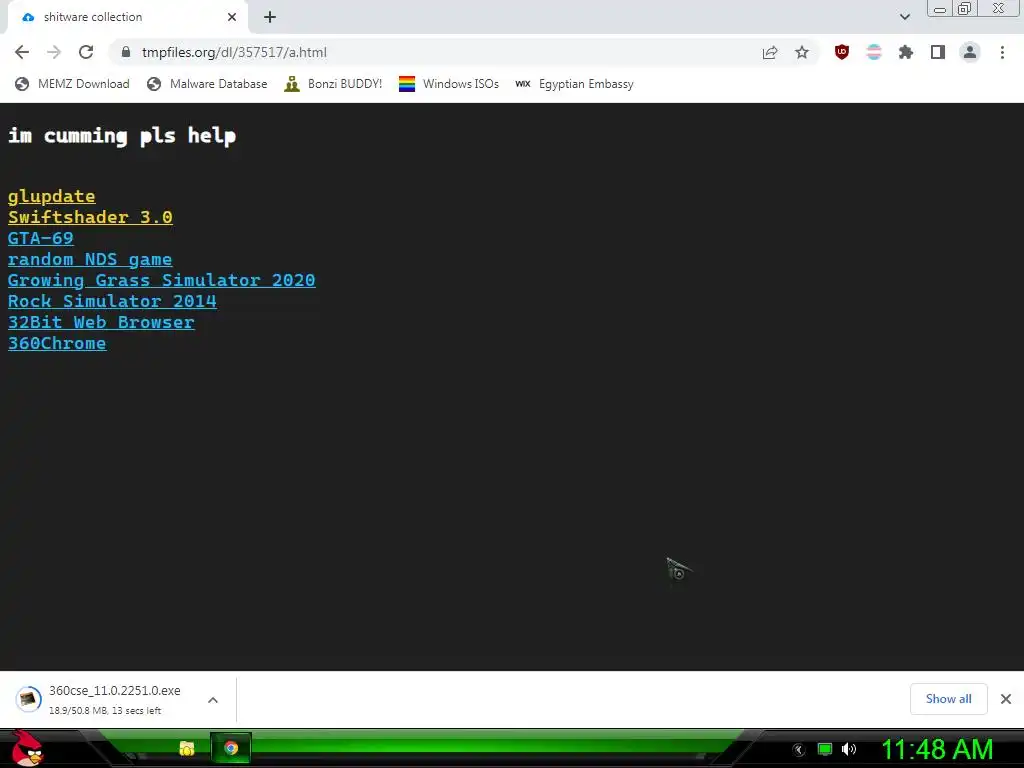
Task: Click the 360Chrome link
Action: (57, 343)
